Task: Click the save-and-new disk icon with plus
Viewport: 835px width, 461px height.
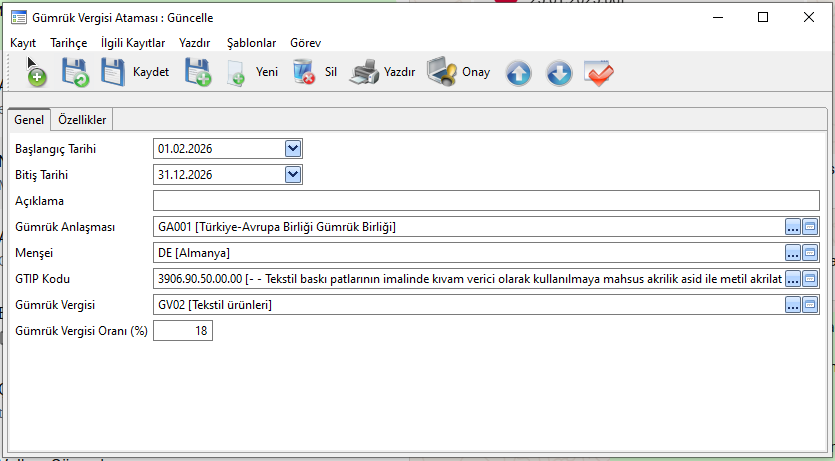Action: point(197,72)
